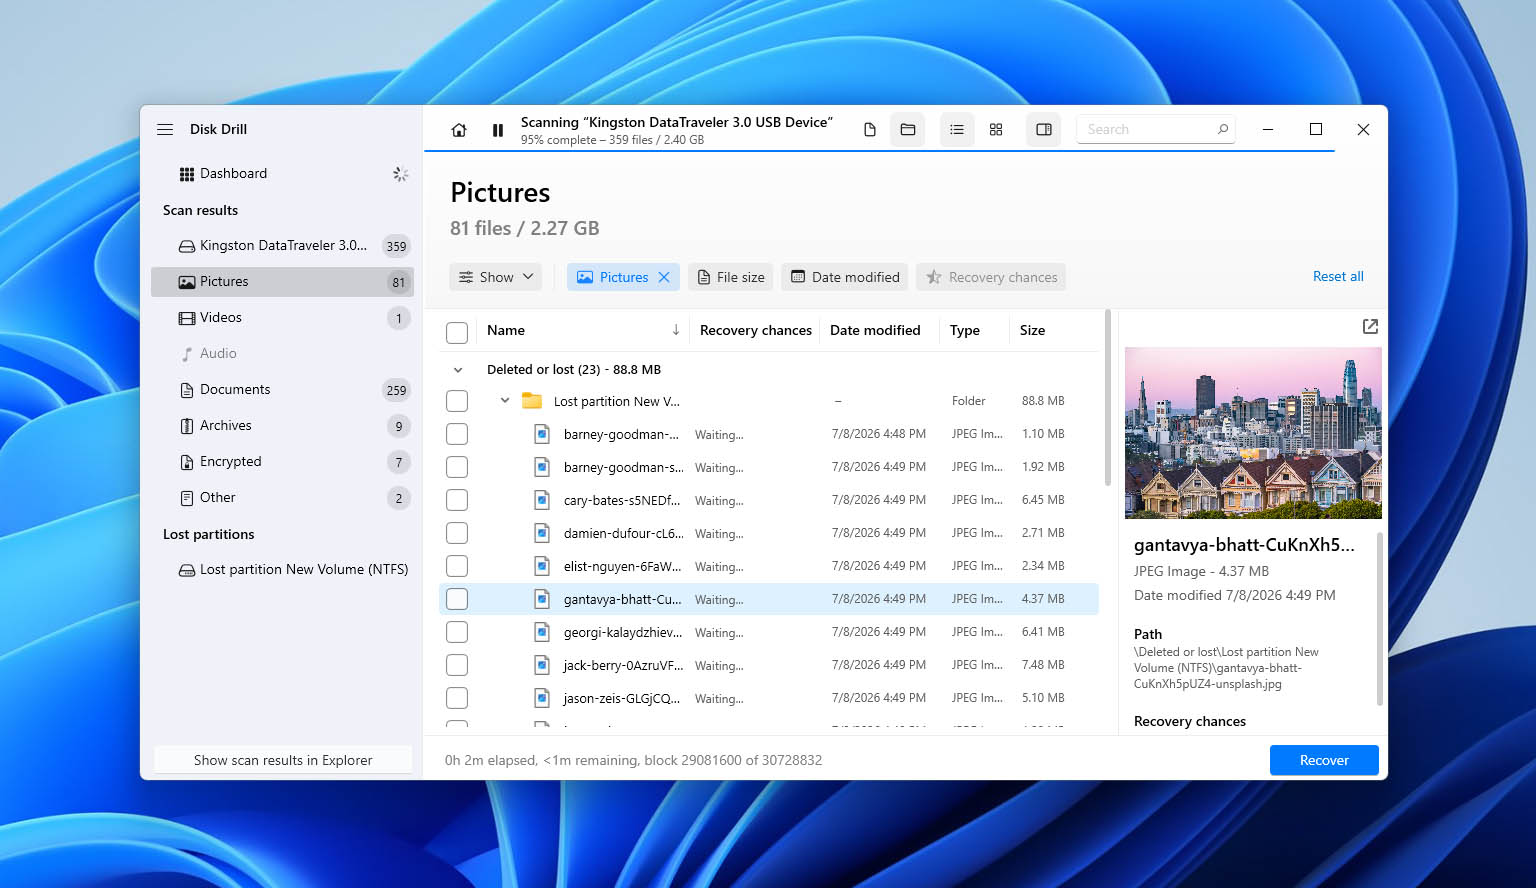Screen dimensions: 1536x888
Task: Click Show scan results in Explorer
Action: pyautogui.click(x=283, y=760)
